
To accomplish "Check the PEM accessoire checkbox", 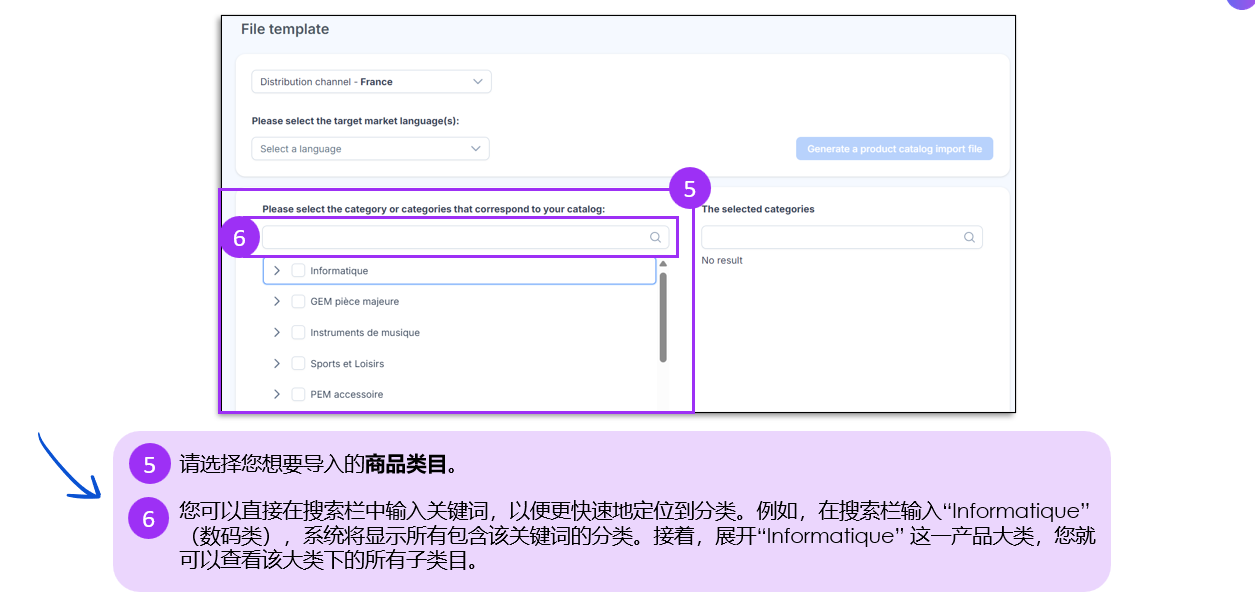I will point(298,395).
